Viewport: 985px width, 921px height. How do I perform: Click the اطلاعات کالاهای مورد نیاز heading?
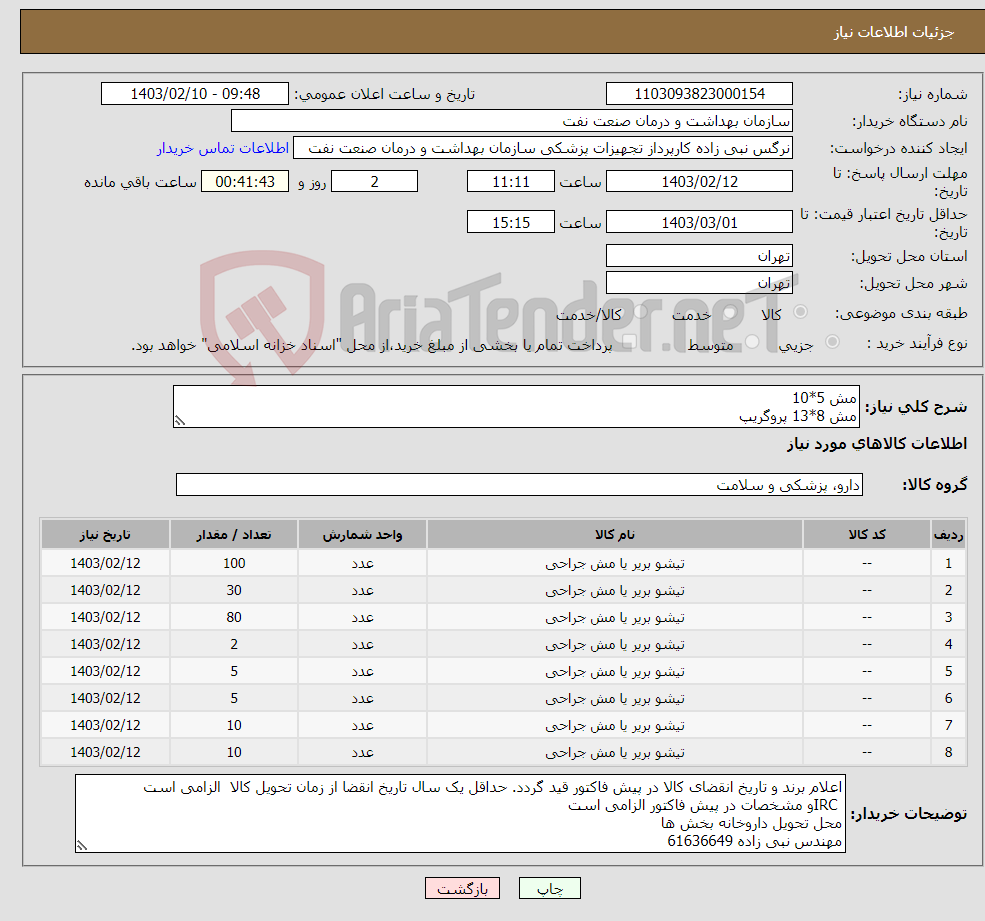point(877,444)
